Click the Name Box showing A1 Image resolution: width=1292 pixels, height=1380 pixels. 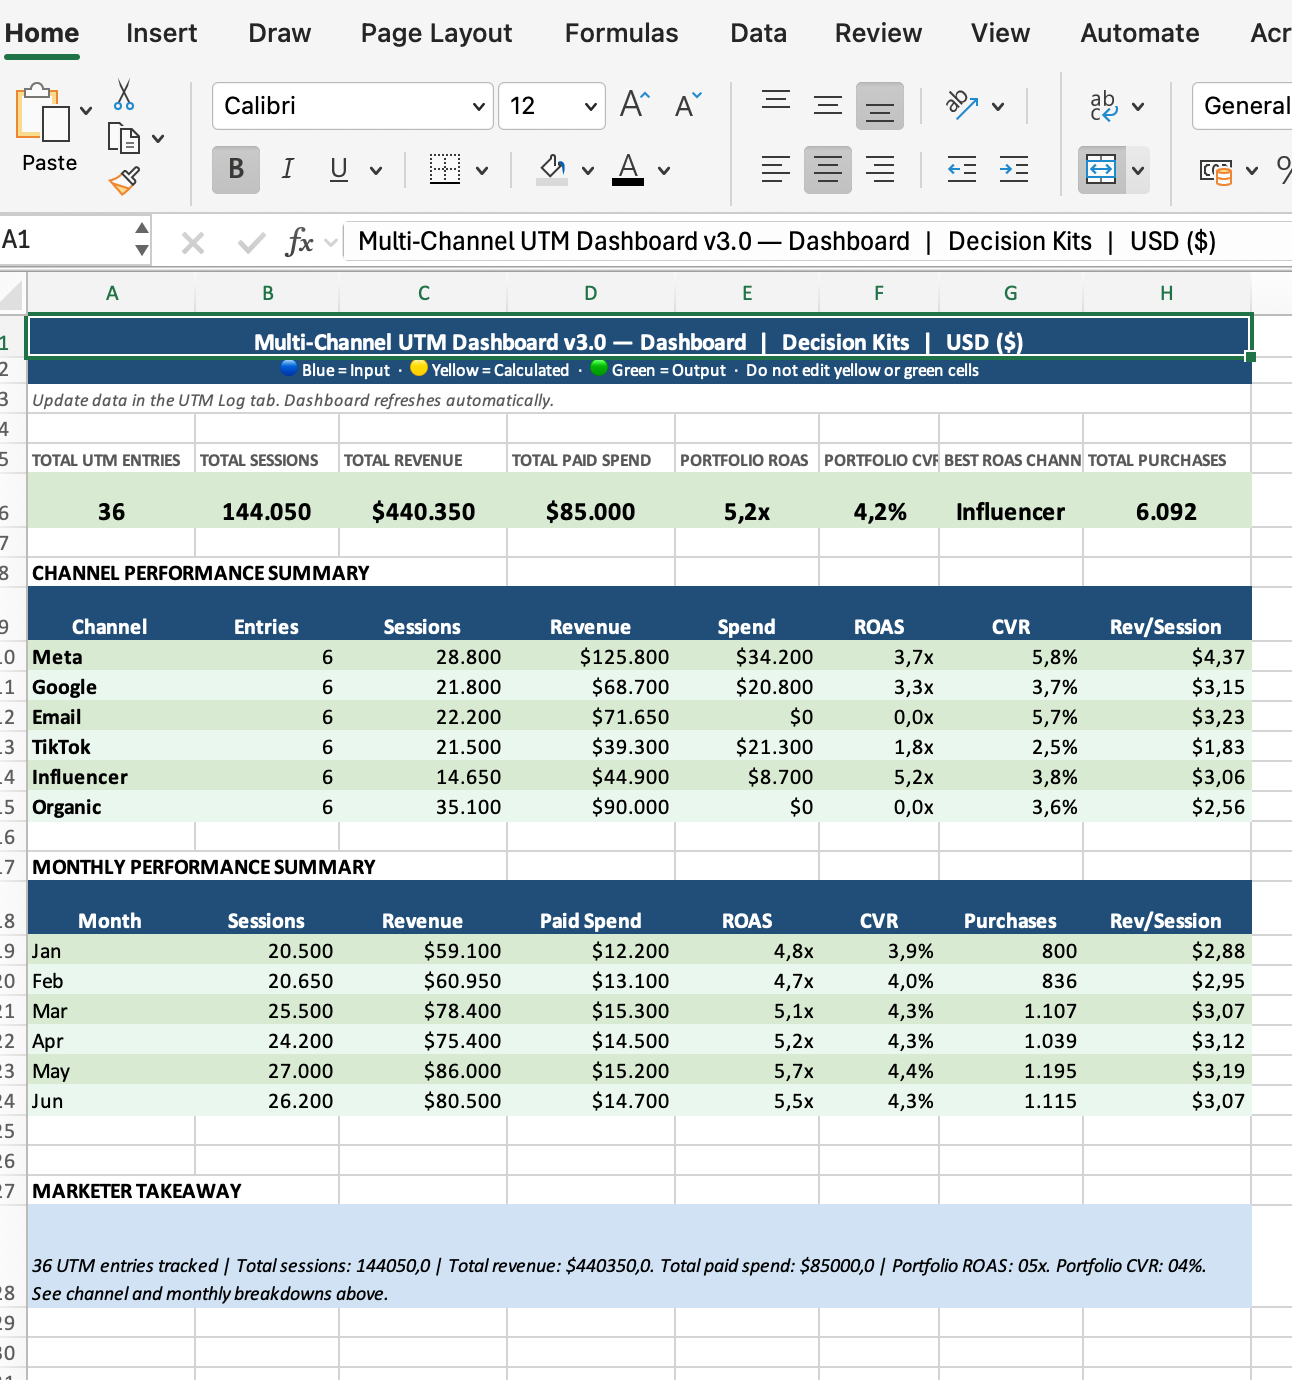point(64,240)
